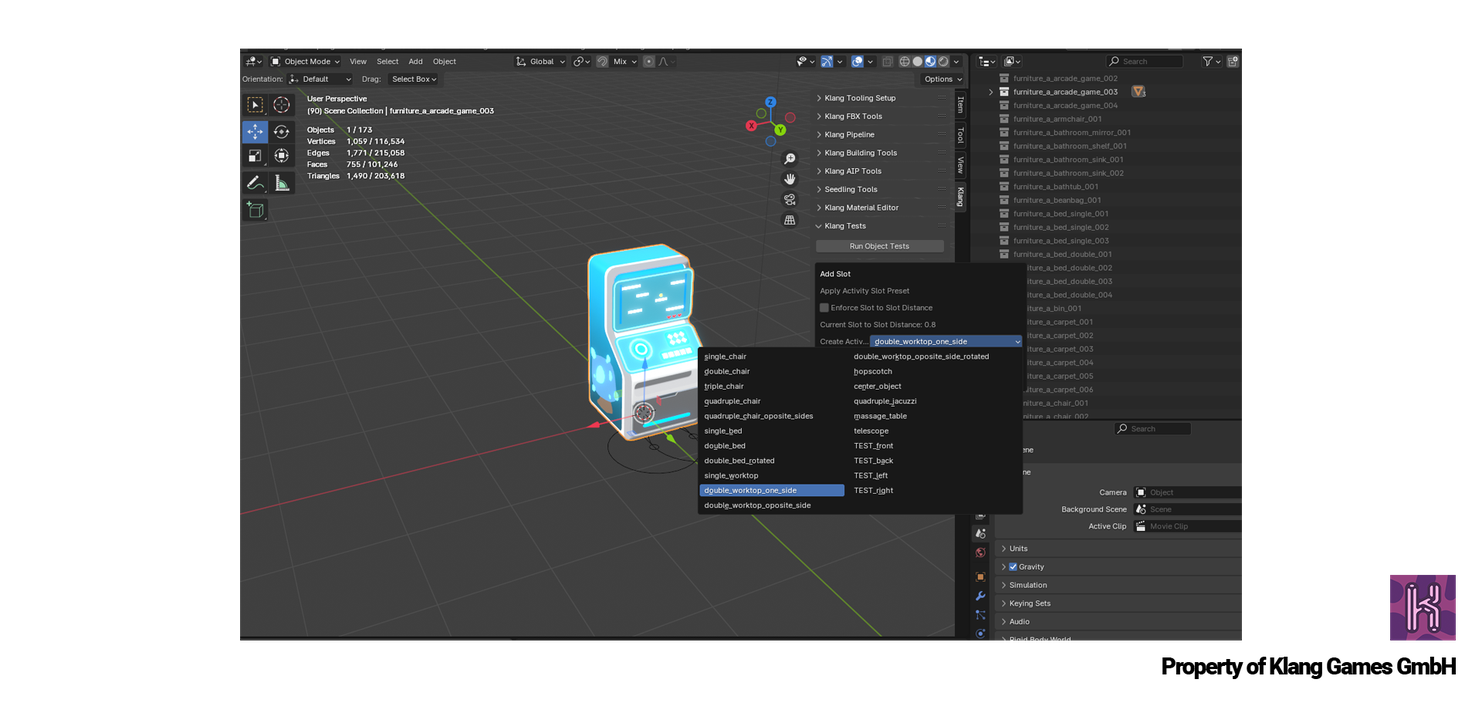
Task: Expand the Klang FBX Tools panel
Action: click(x=853, y=116)
